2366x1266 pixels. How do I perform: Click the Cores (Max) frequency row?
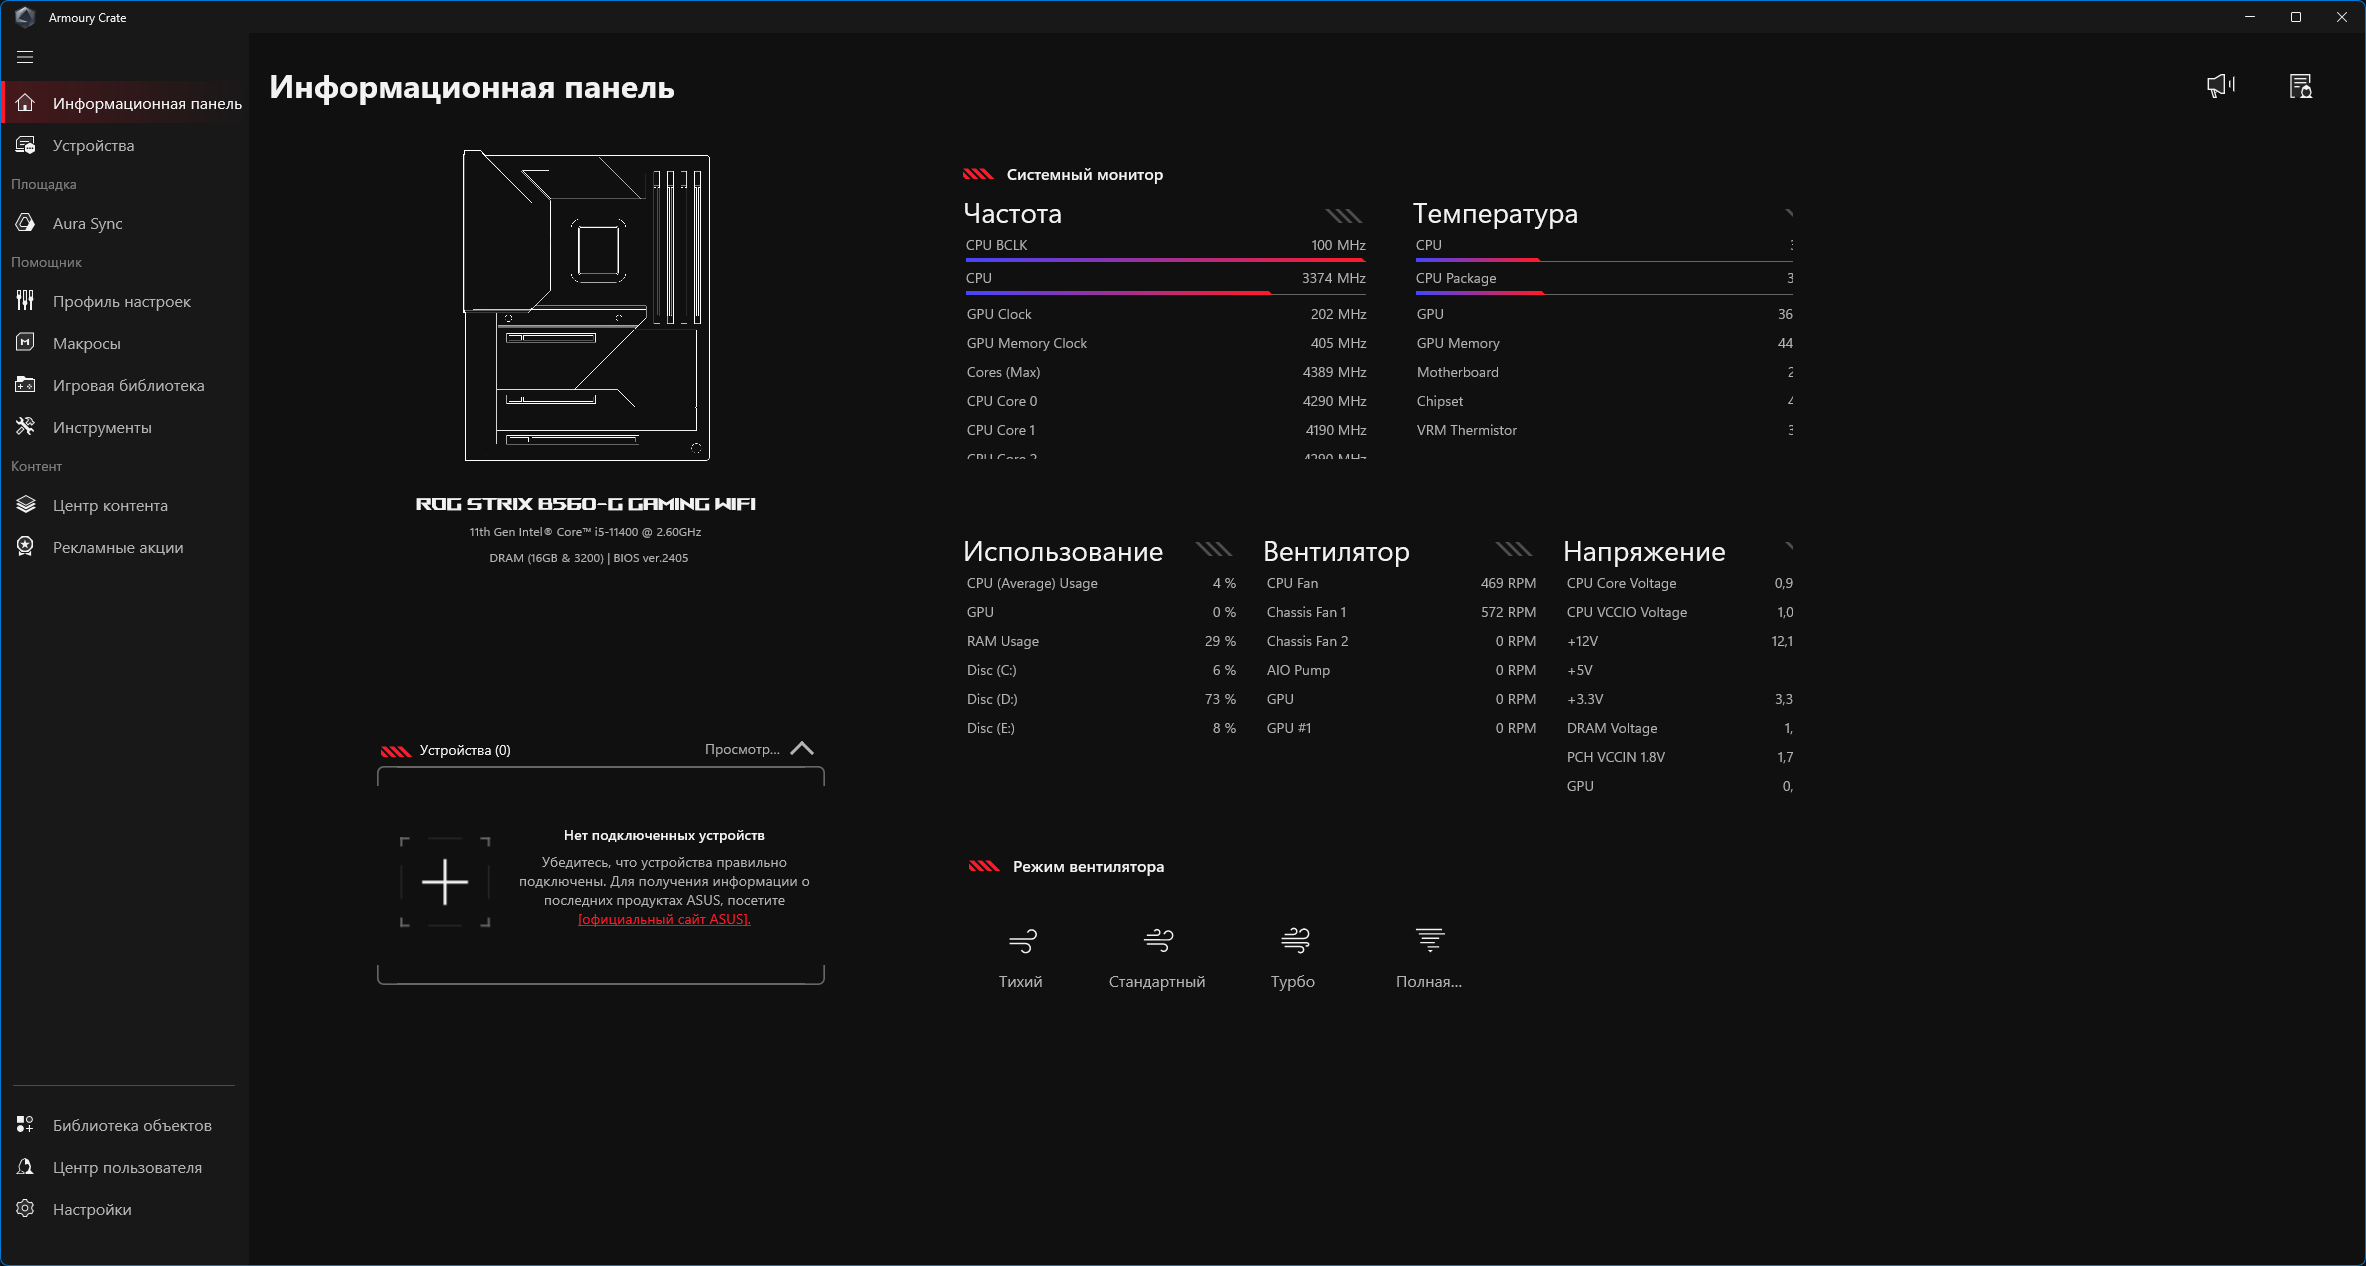(x=1166, y=372)
